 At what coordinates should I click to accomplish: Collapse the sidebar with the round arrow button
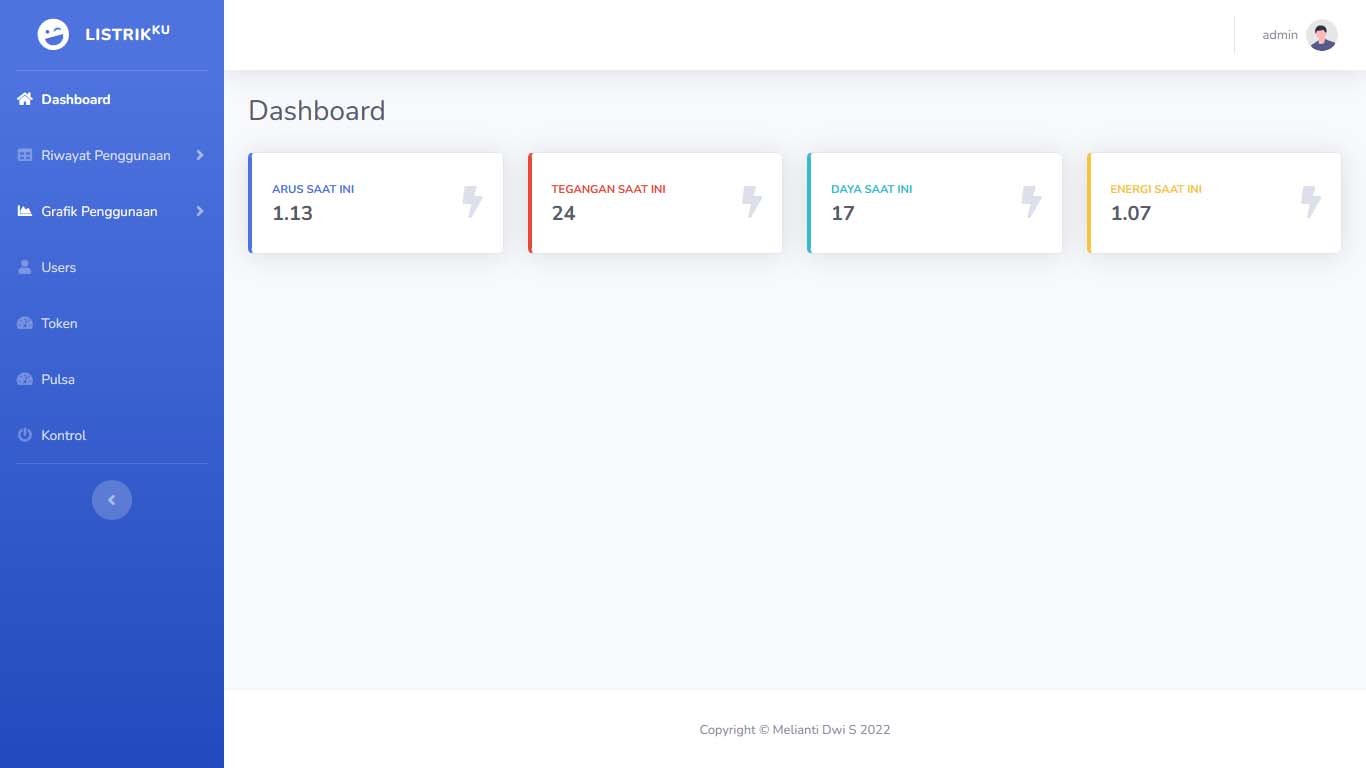coord(112,500)
